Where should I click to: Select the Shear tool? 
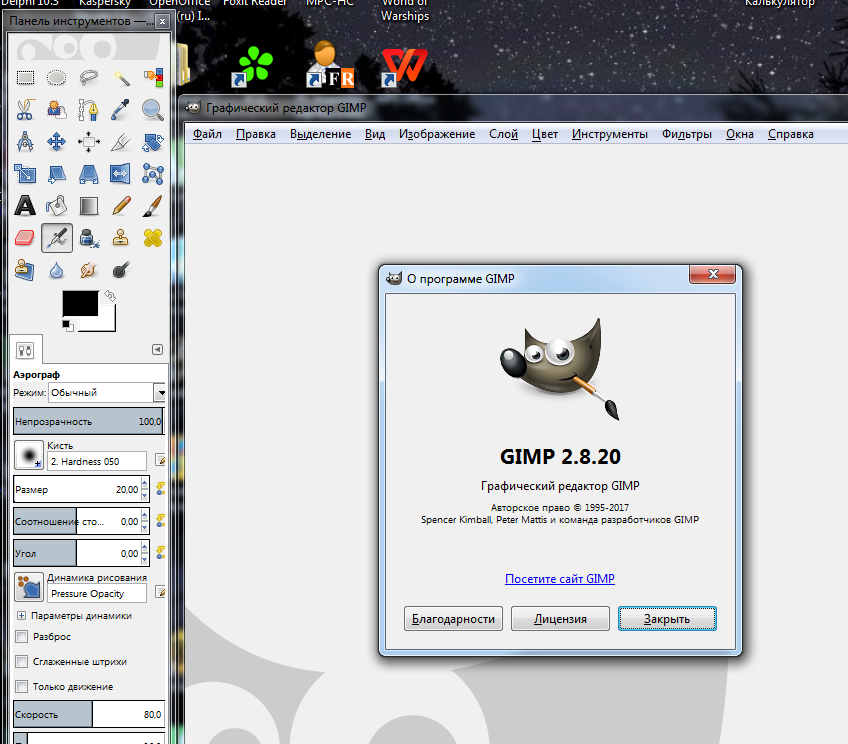pyautogui.click(x=56, y=174)
